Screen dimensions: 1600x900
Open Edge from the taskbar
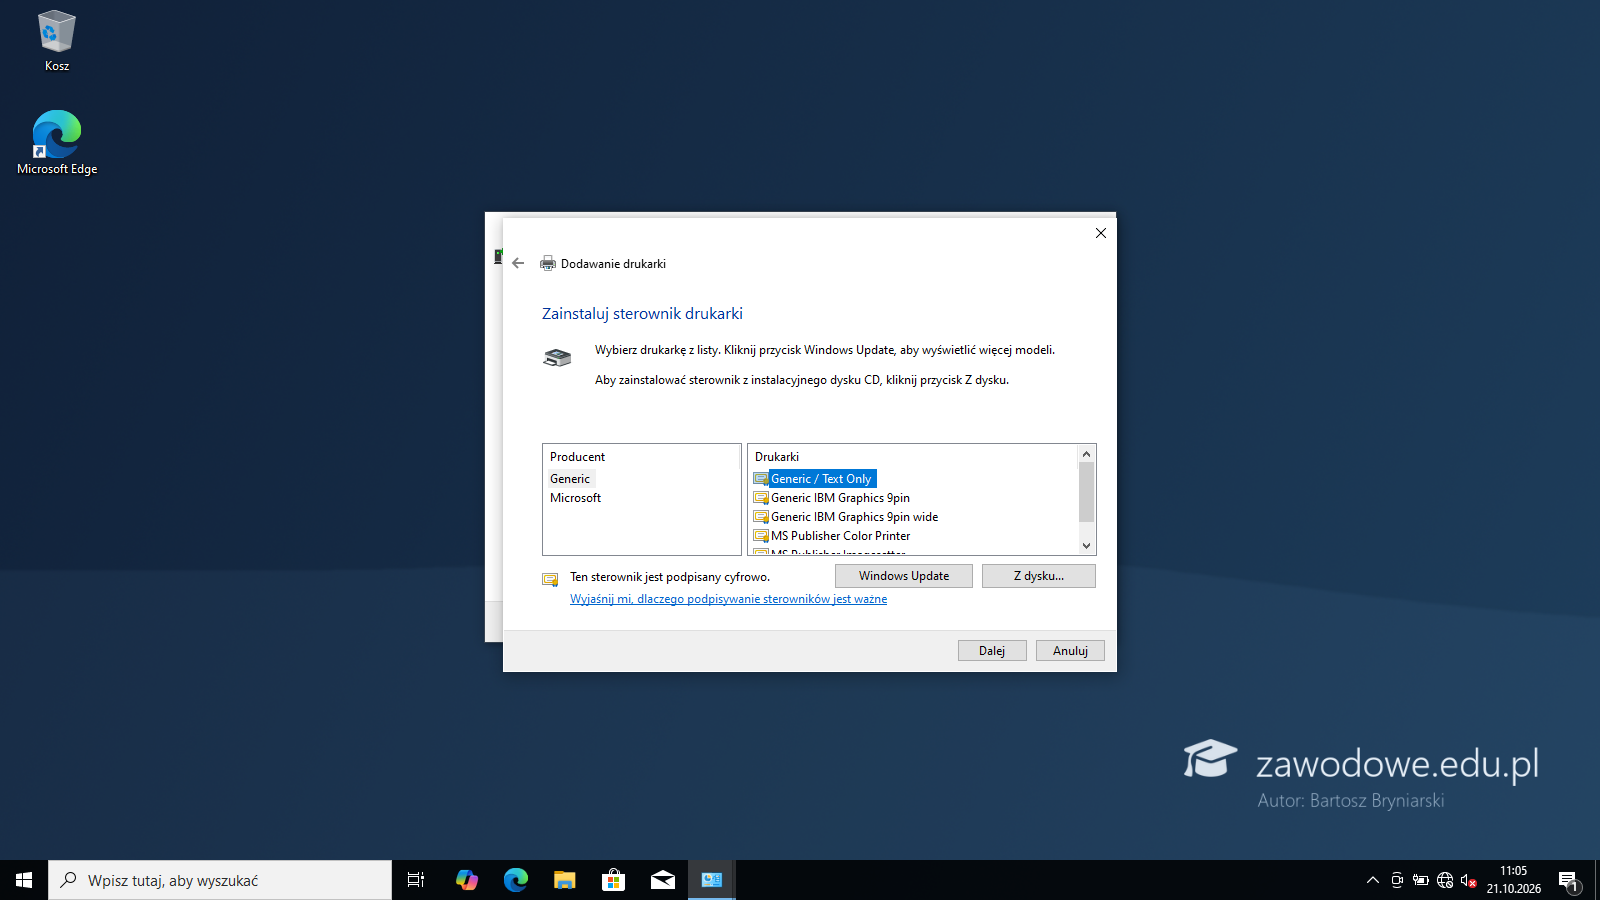pos(516,880)
